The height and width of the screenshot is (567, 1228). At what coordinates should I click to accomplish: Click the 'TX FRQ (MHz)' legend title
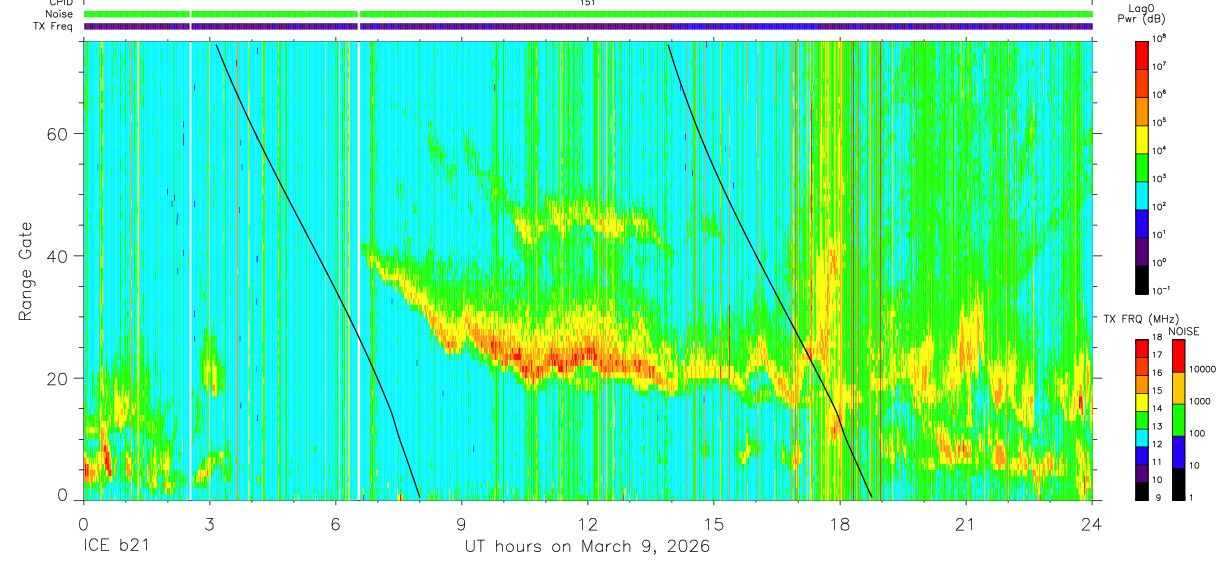(x=1144, y=318)
